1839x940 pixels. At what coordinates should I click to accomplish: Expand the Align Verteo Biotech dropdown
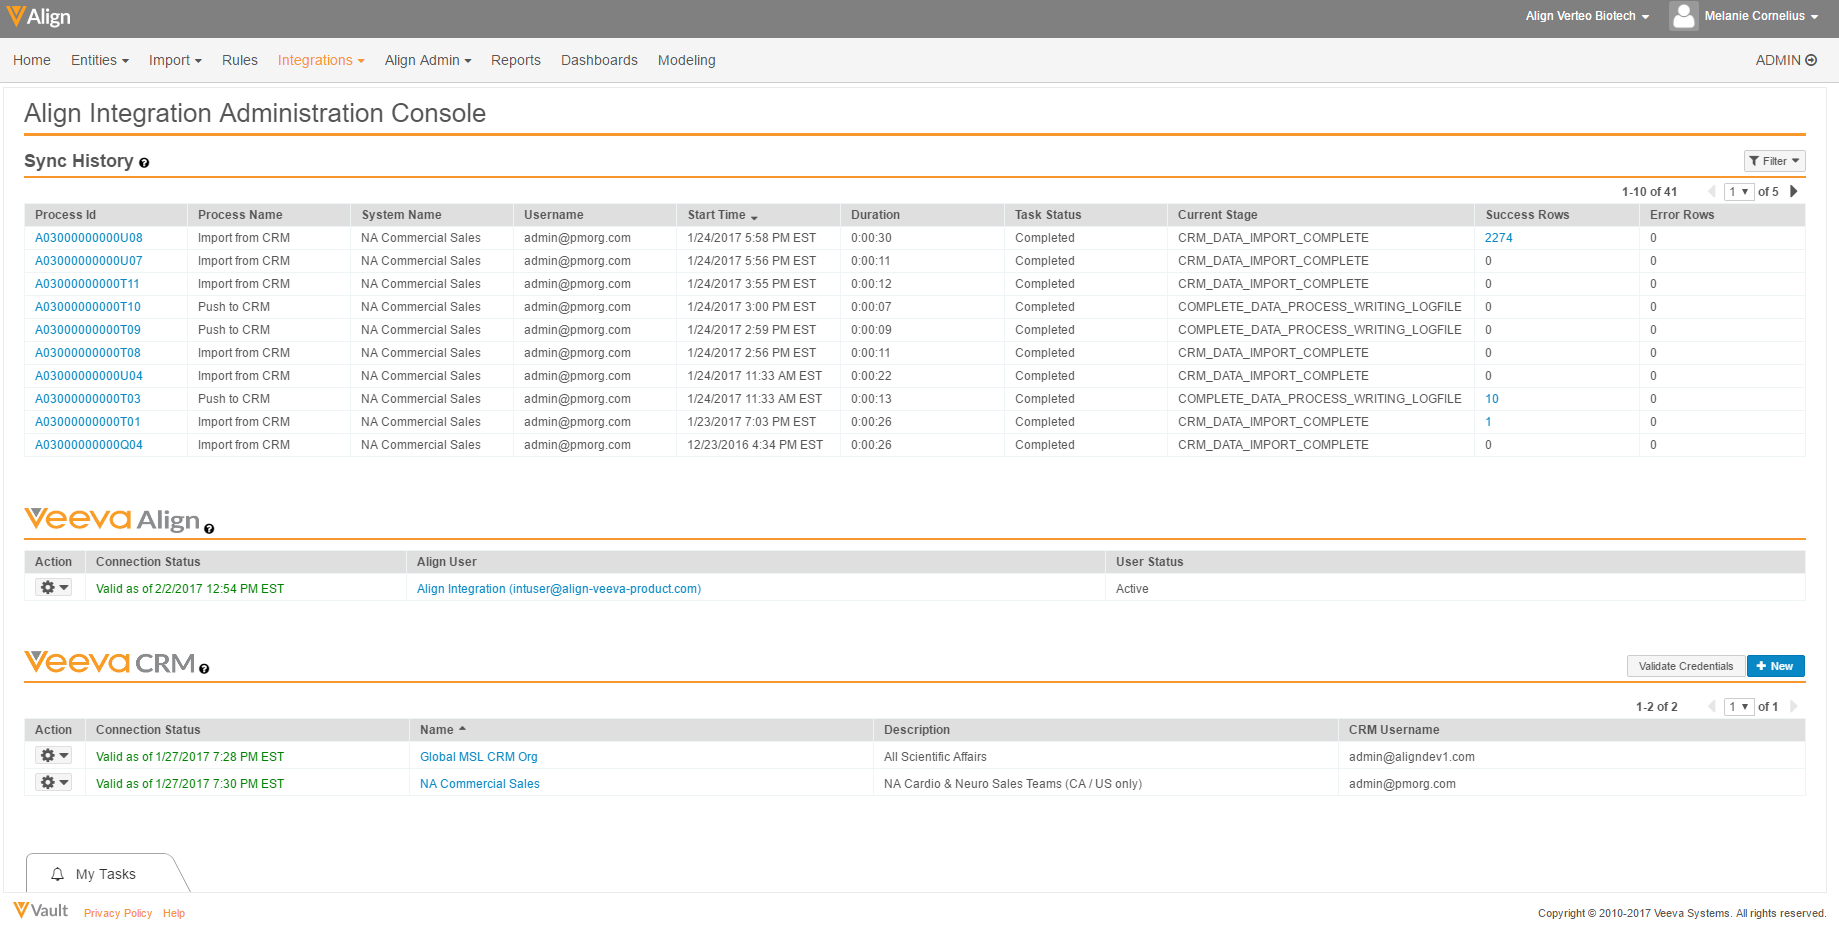(x=1587, y=16)
